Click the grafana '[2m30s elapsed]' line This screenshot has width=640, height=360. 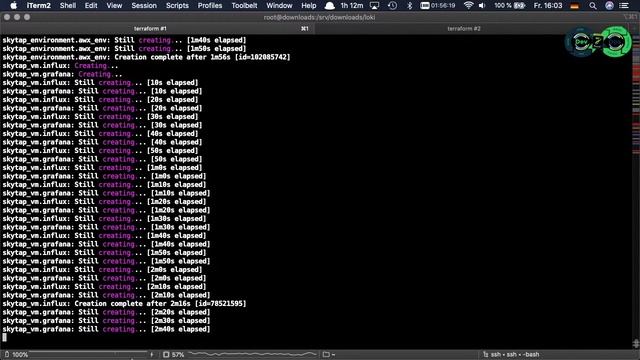coord(106,320)
